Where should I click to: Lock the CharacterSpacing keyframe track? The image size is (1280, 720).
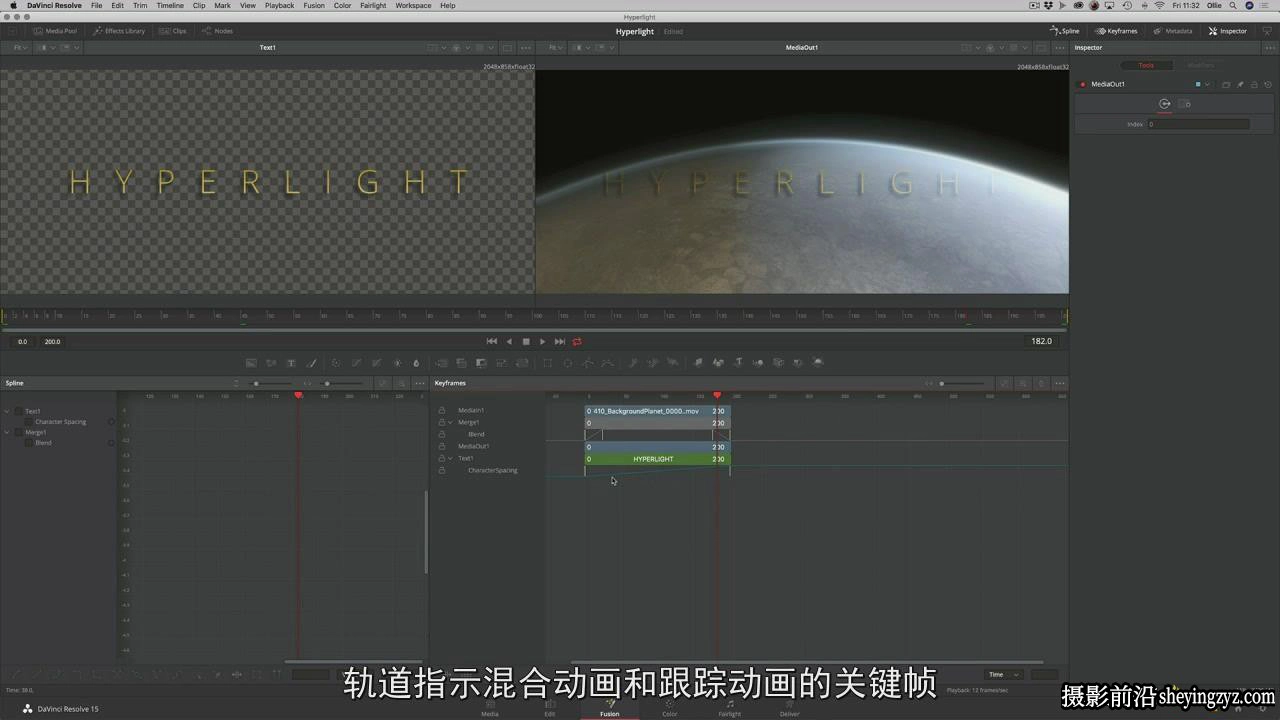[441, 470]
